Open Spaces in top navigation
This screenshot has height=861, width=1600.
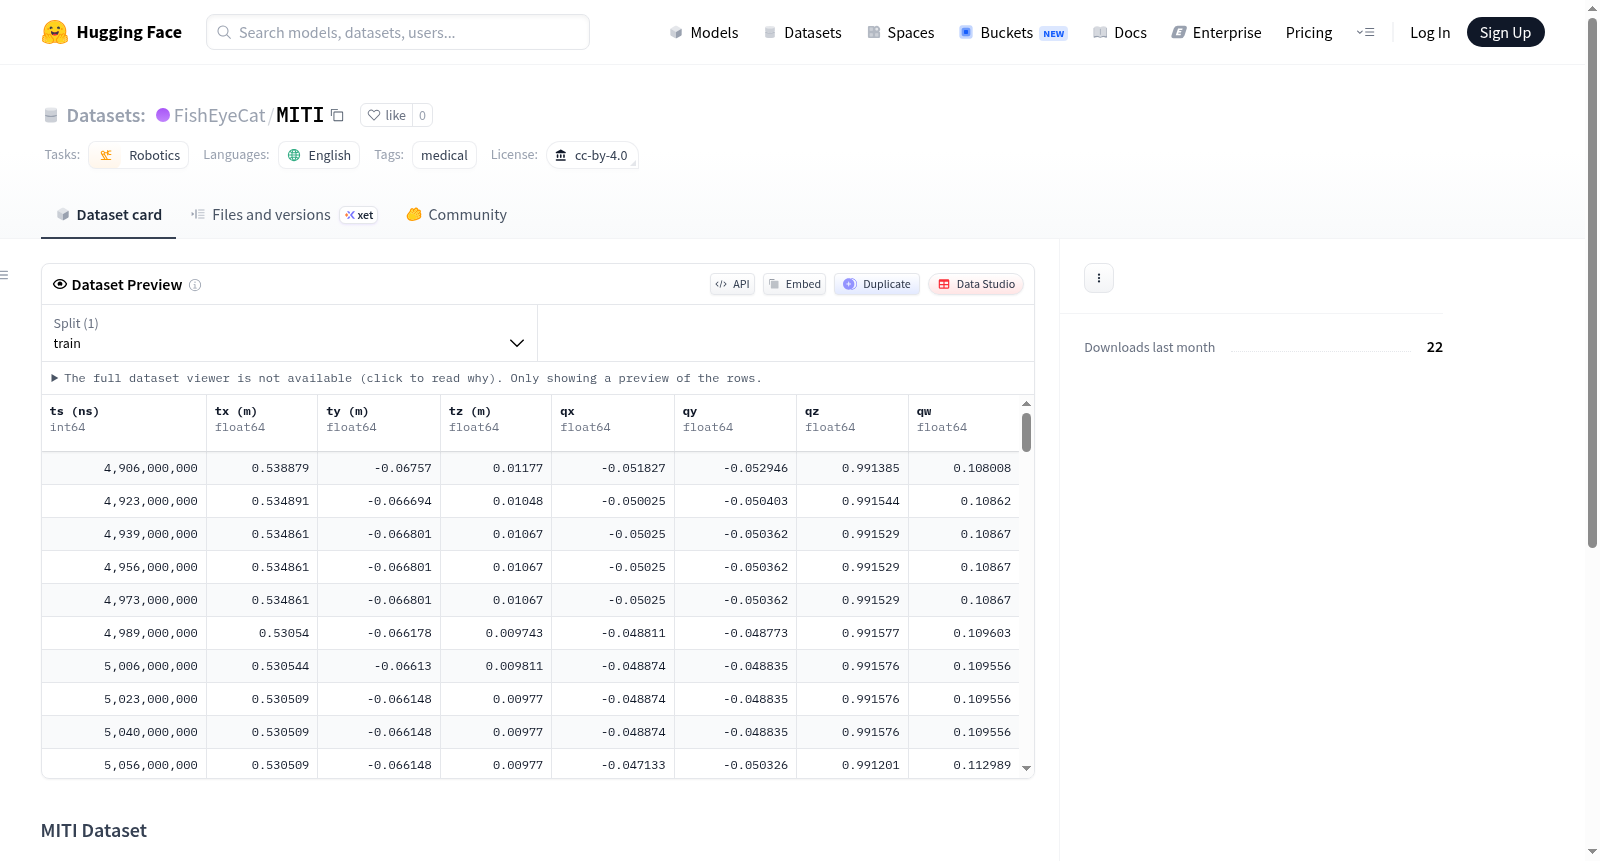pyautogui.click(x=900, y=32)
